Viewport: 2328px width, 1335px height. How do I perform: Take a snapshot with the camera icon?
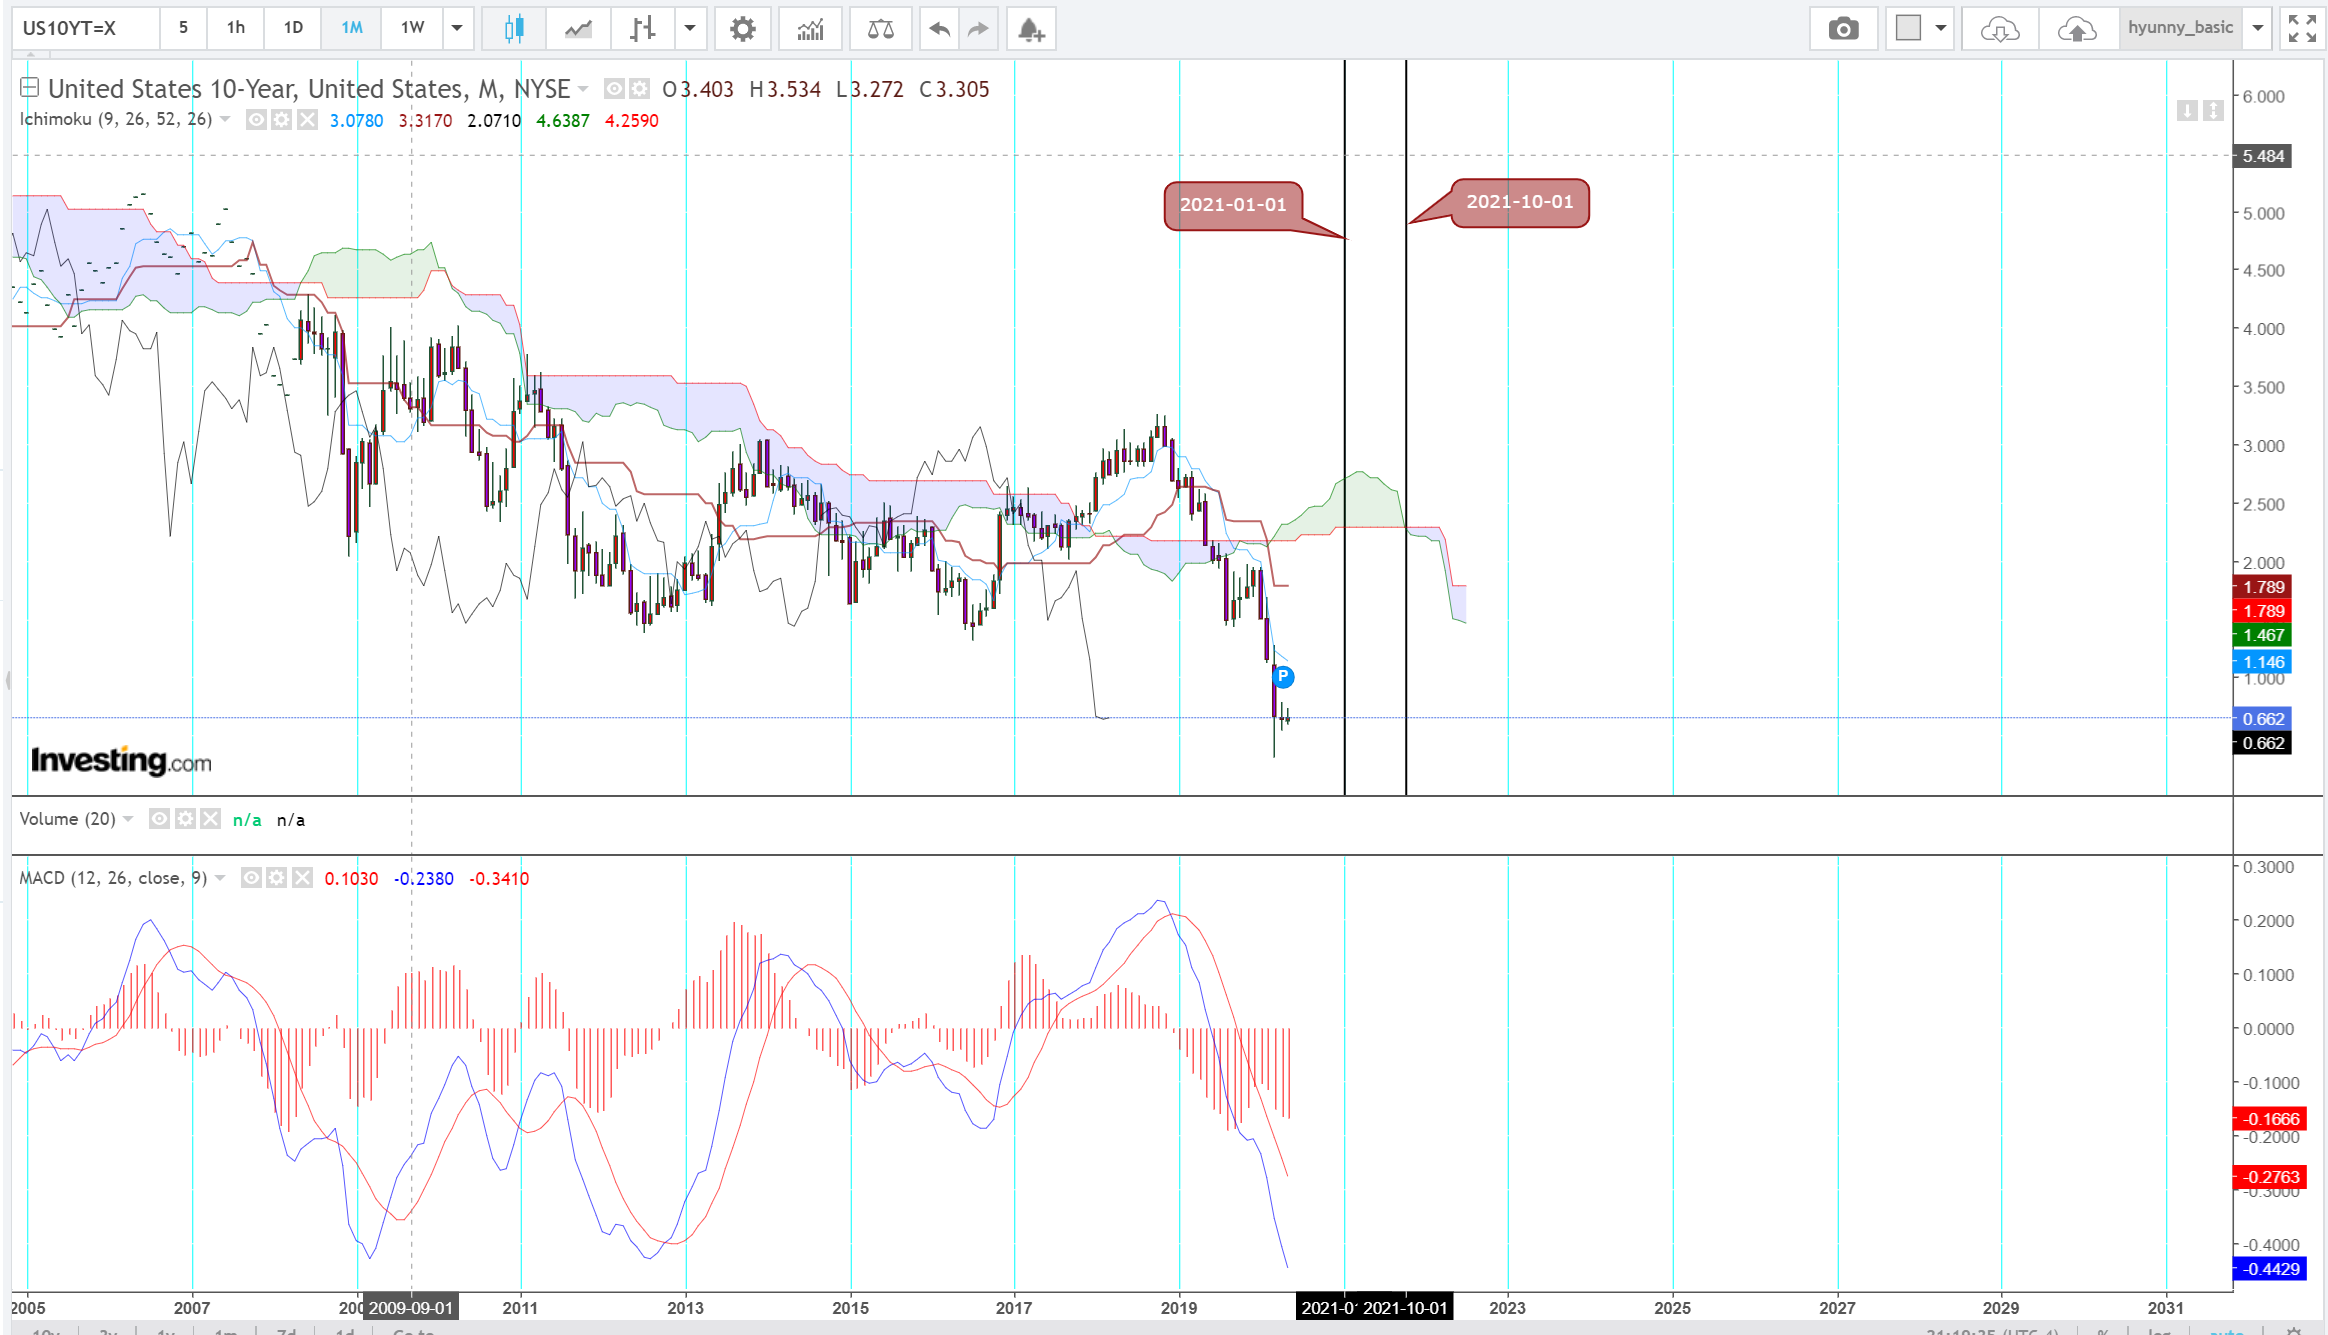(x=1843, y=28)
